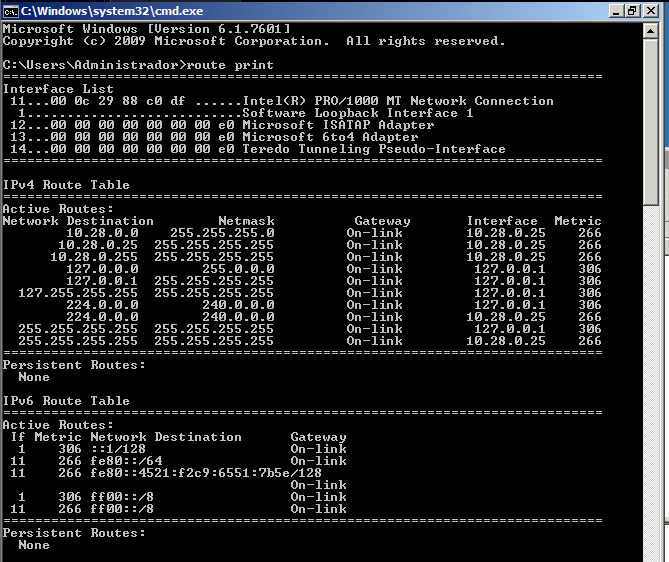Click the Microsoft Windows version line
Viewport: 669px width, 562px height.
point(146,29)
